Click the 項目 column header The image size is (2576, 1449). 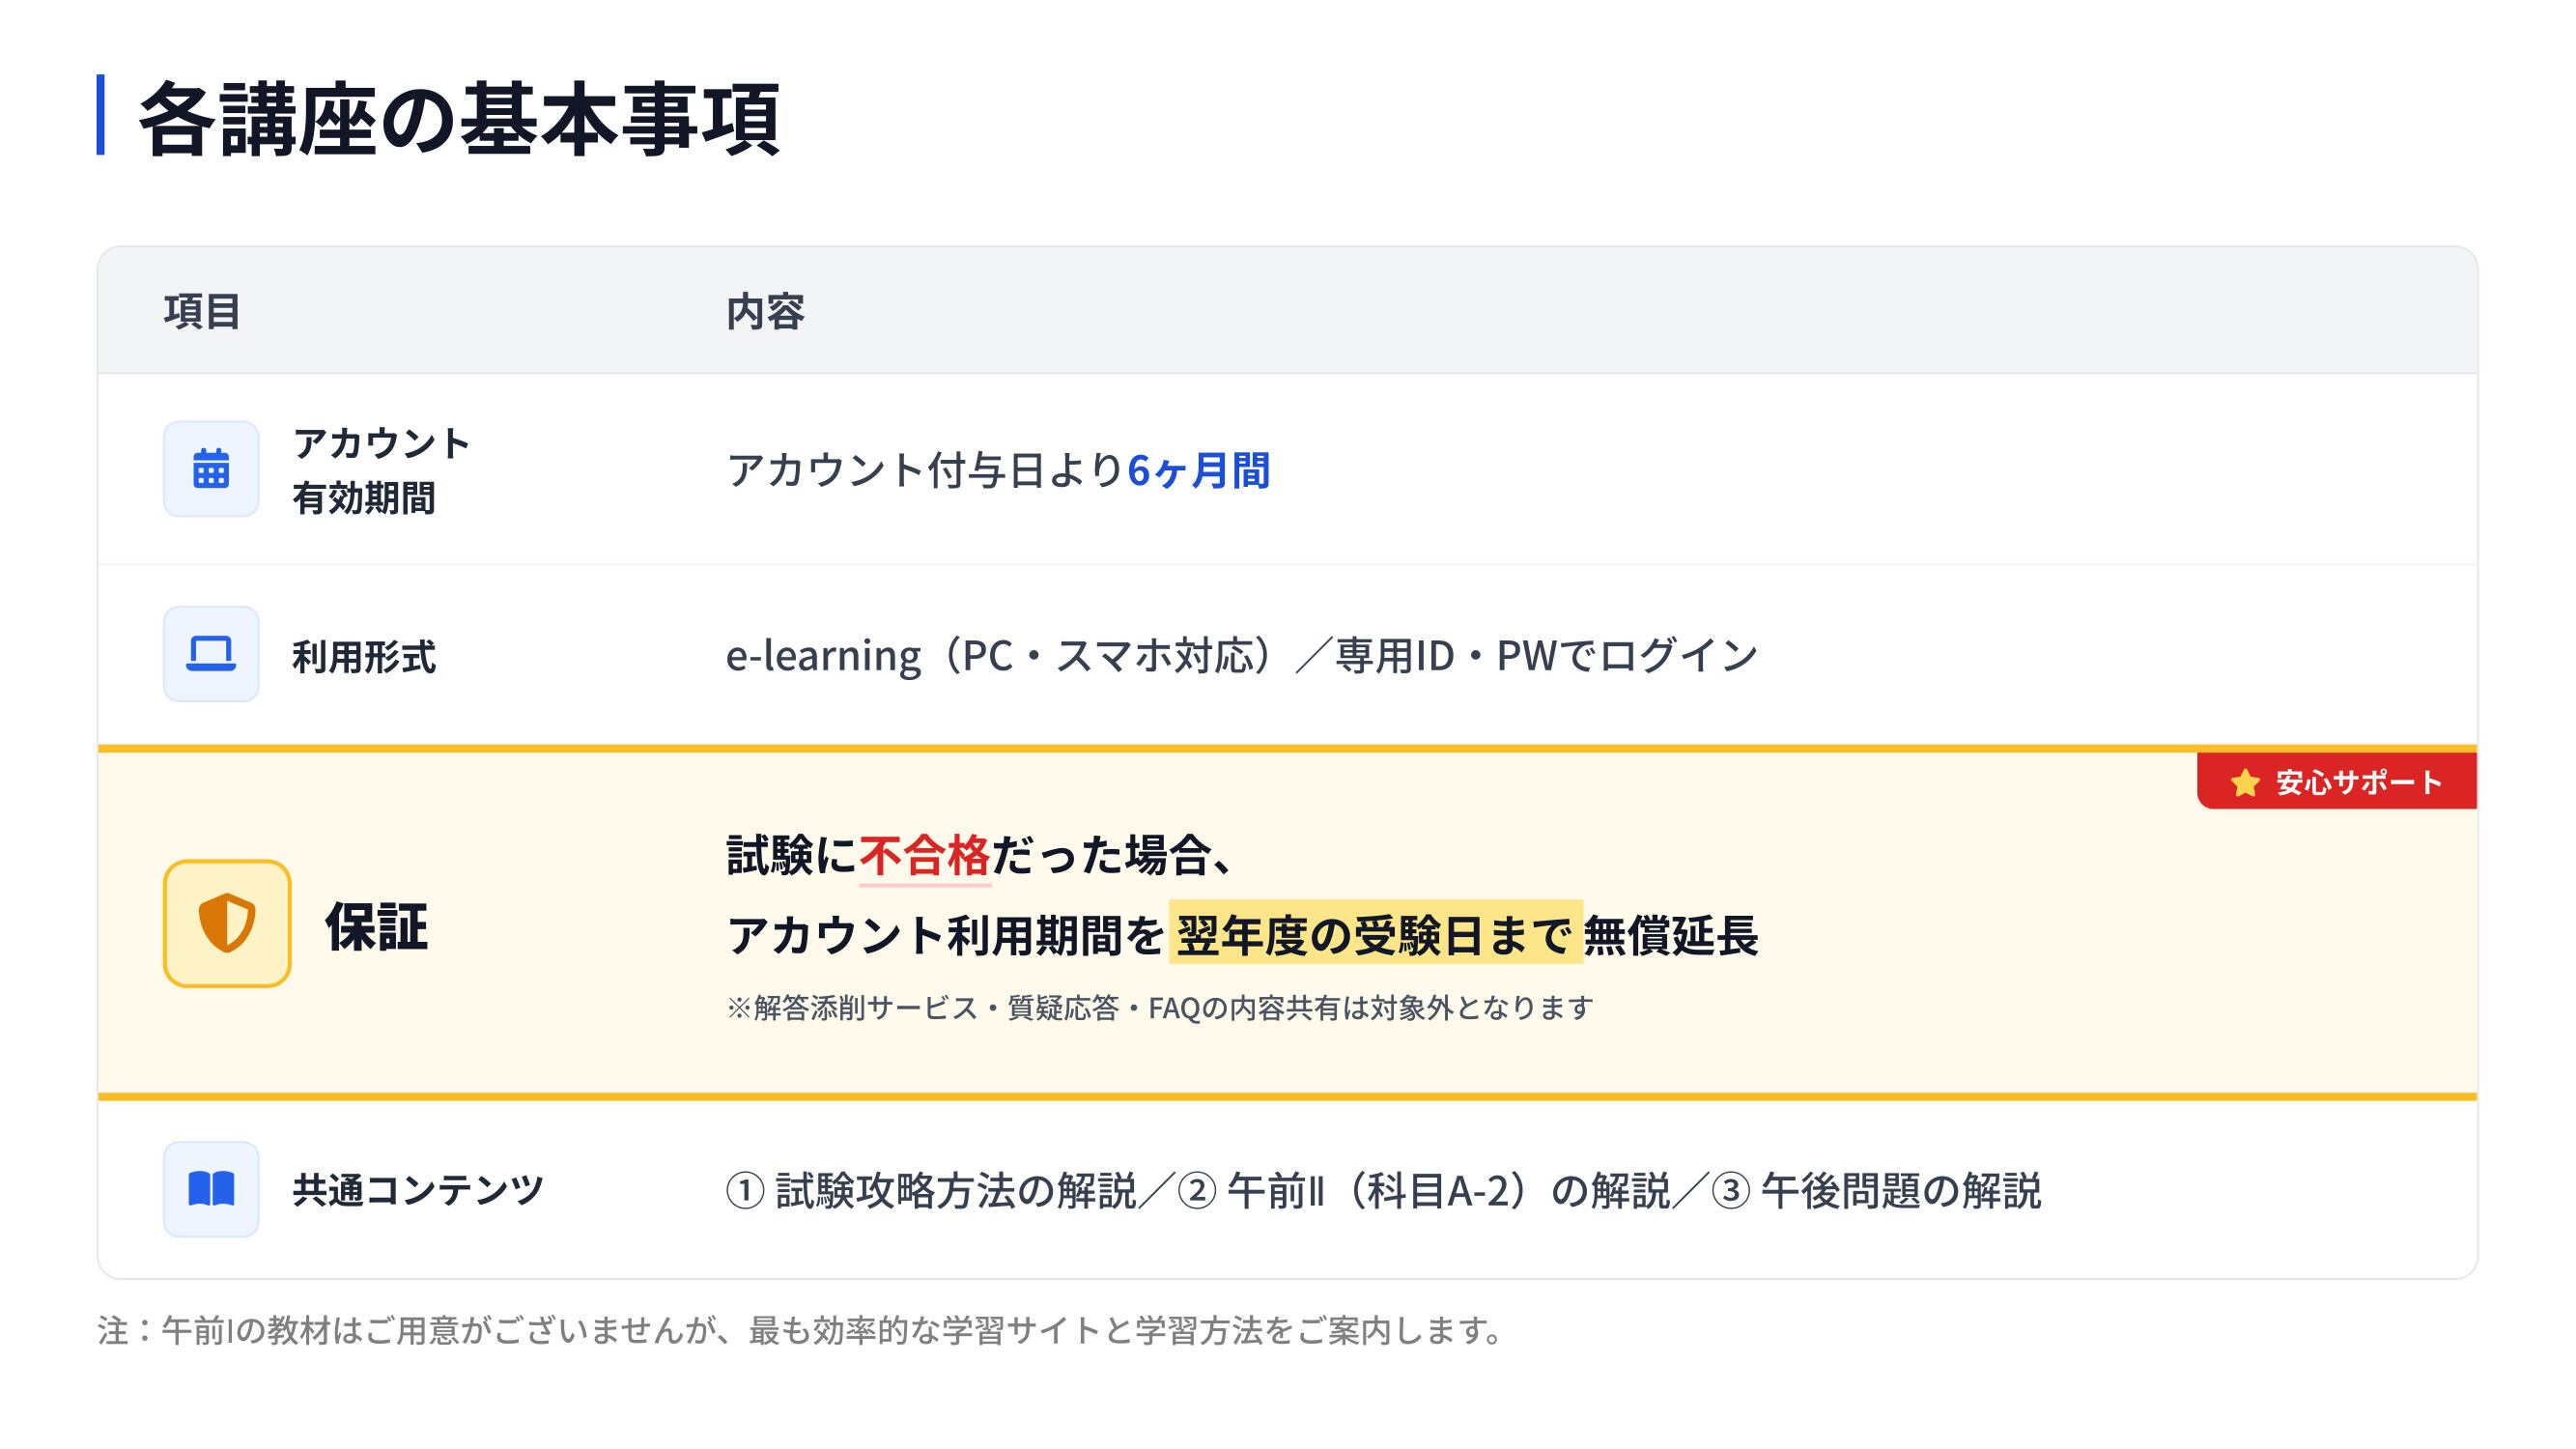click(202, 311)
